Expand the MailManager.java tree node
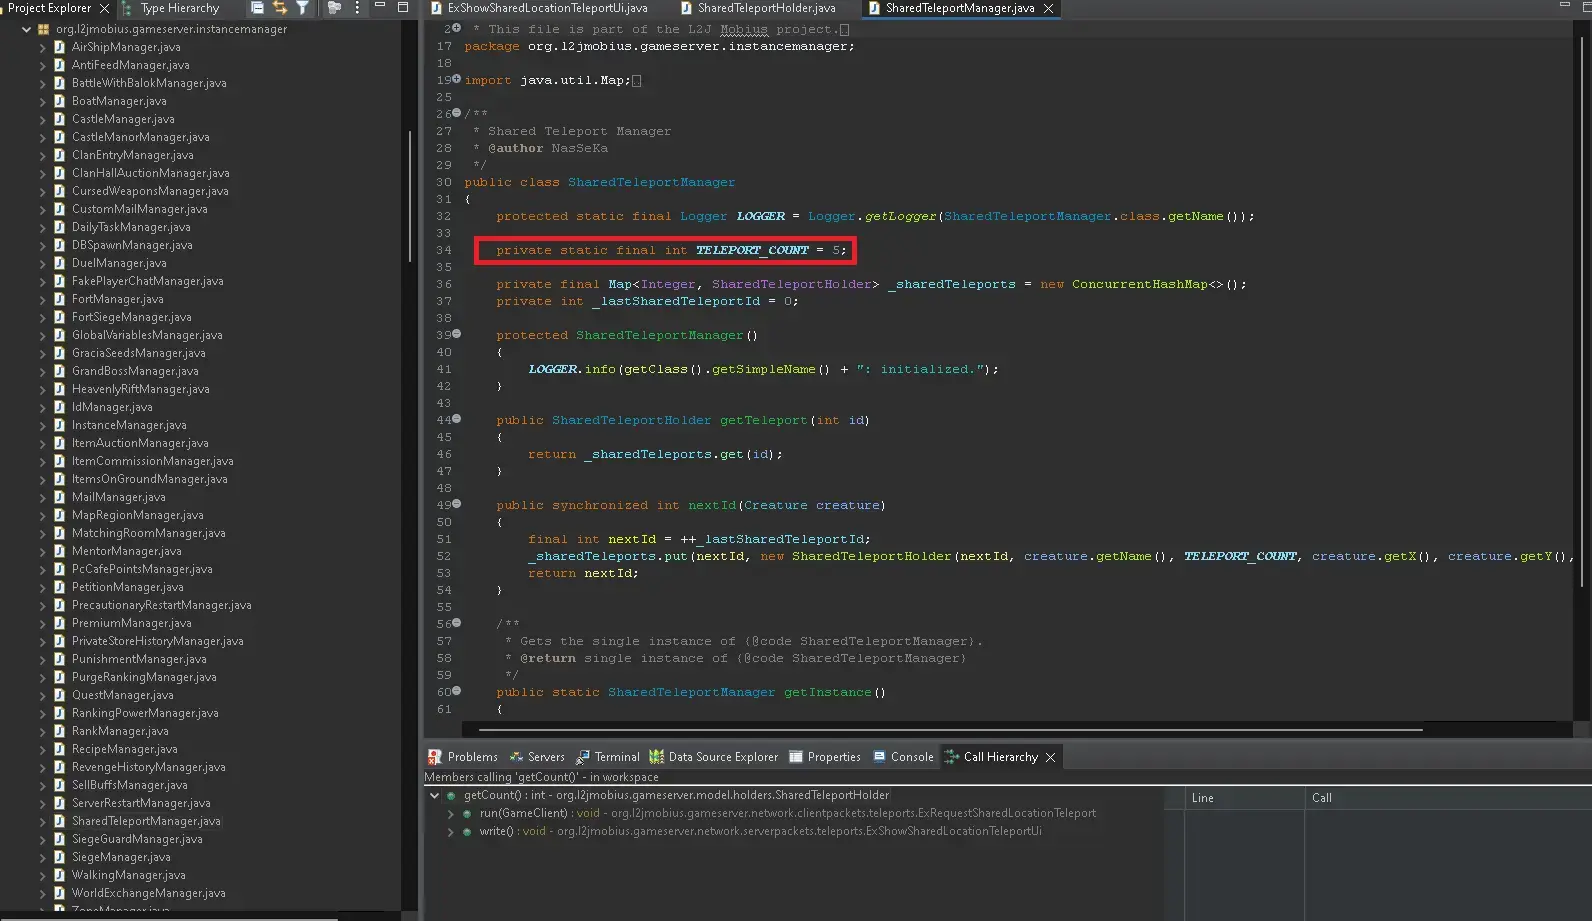This screenshot has height=921, width=1592. click(x=42, y=497)
